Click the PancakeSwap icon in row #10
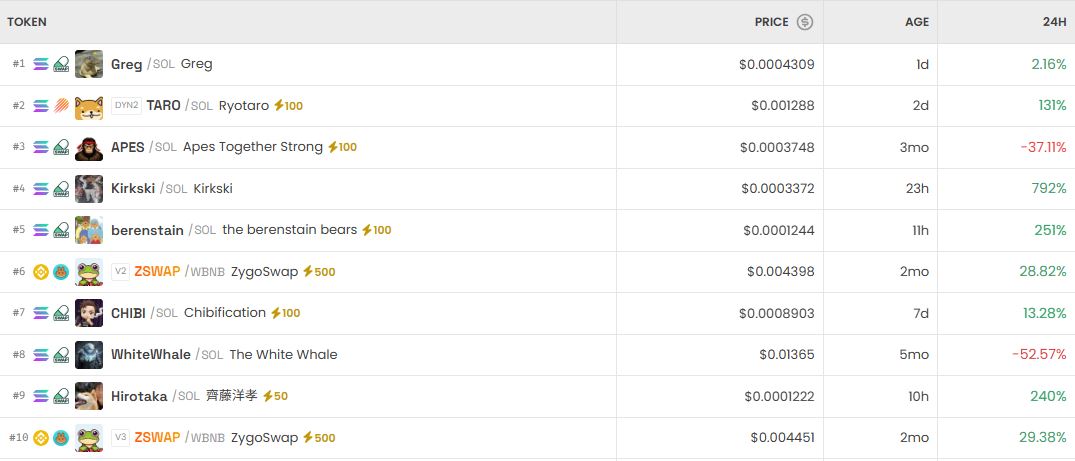Screen dimensions: 1075x461 pos(61,438)
